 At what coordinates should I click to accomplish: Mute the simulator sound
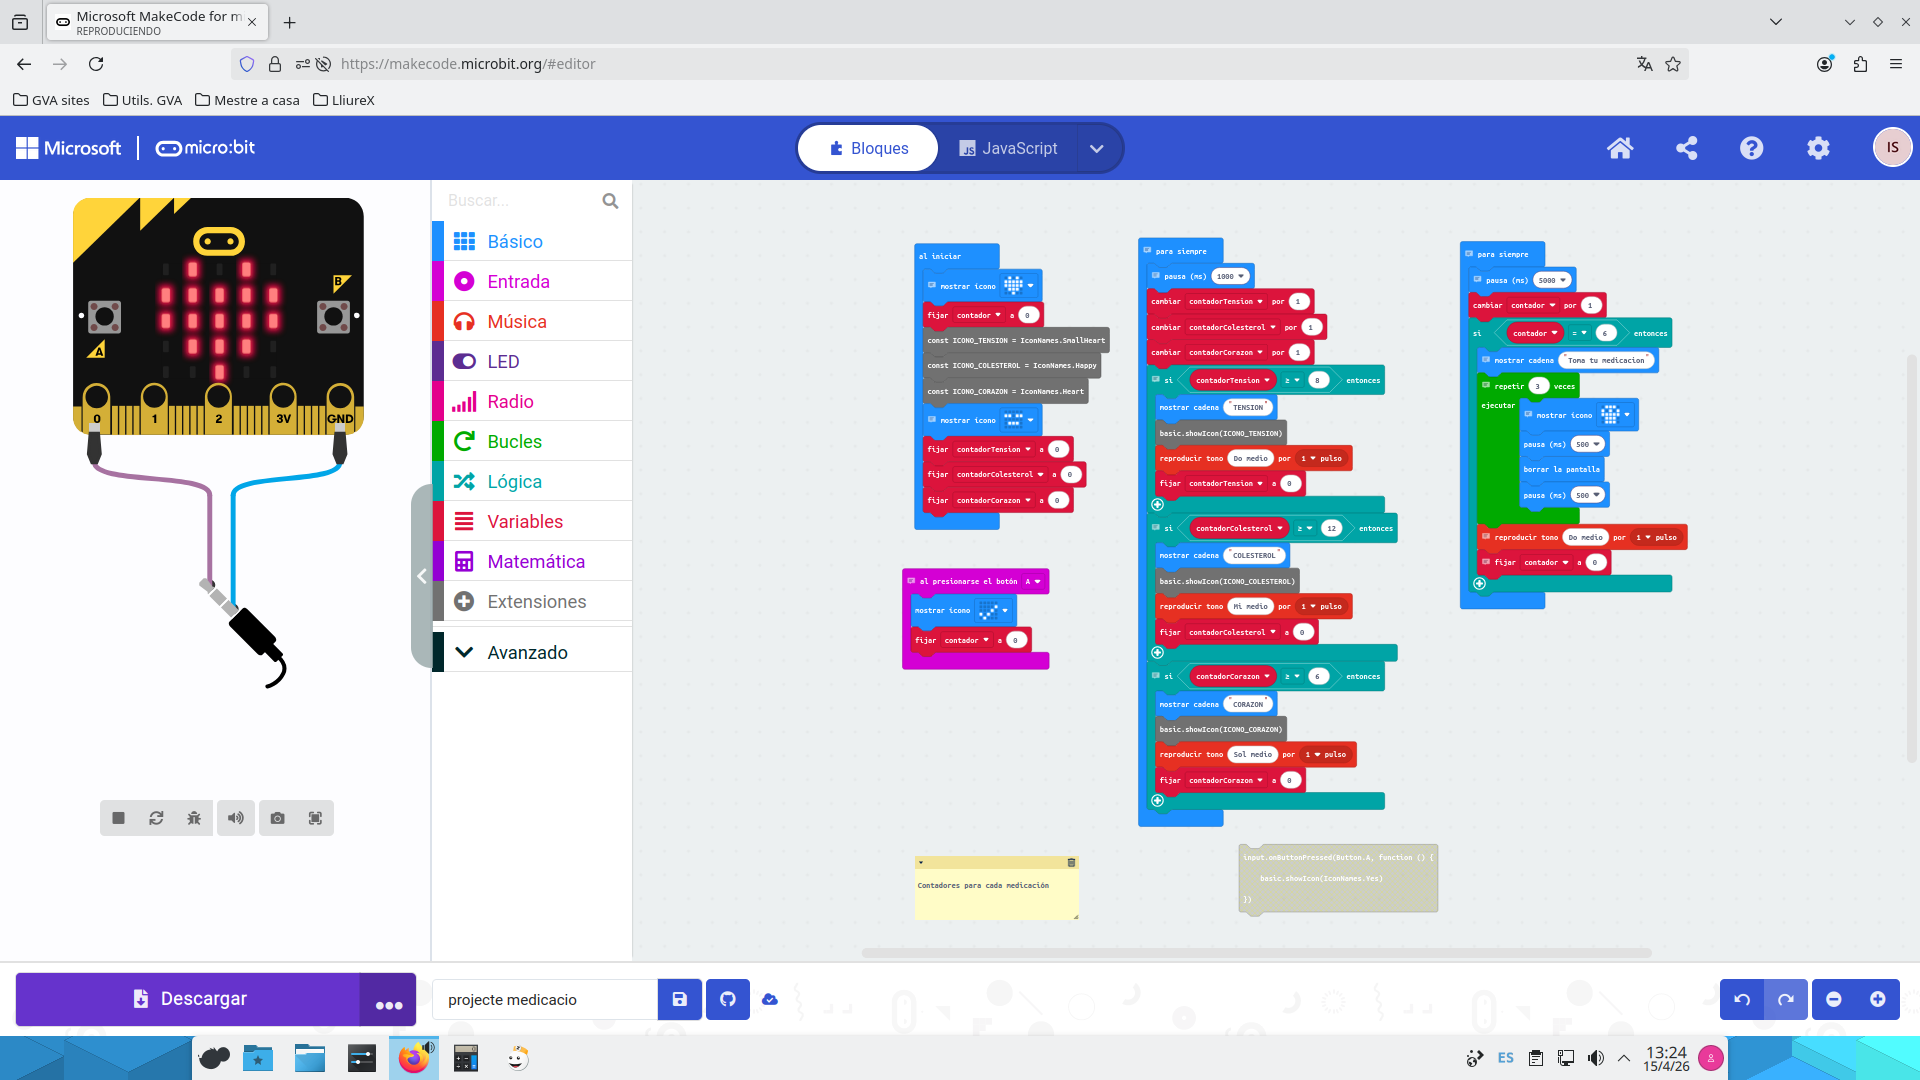click(236, 818)
